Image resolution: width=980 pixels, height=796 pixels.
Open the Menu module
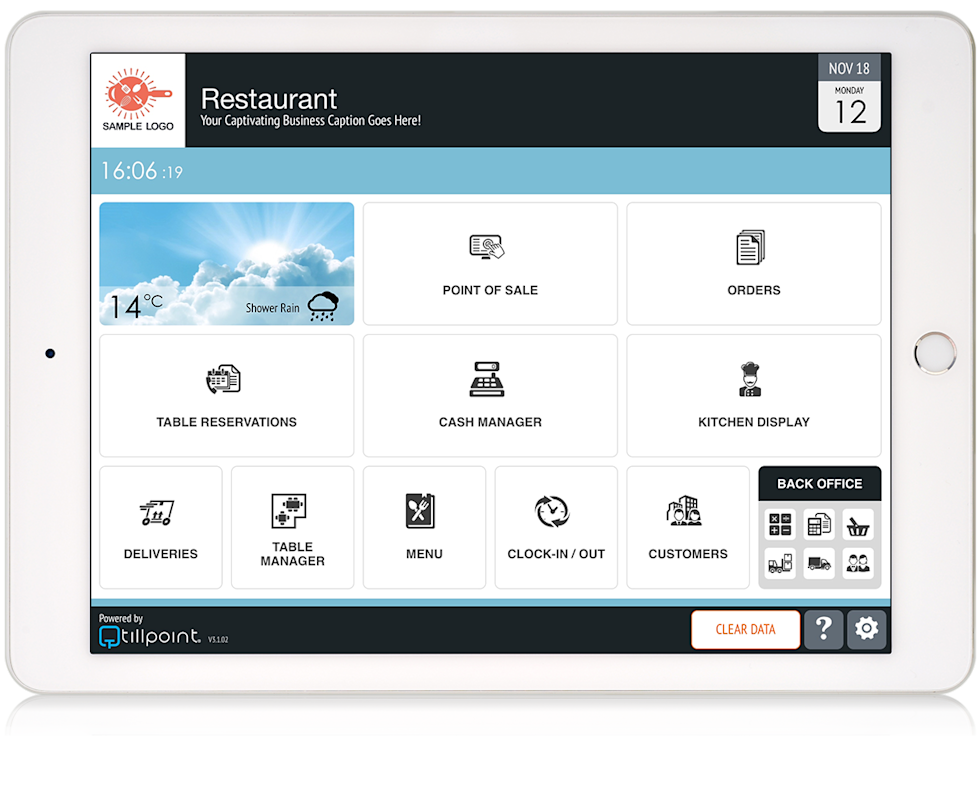(x=424, y=527)
